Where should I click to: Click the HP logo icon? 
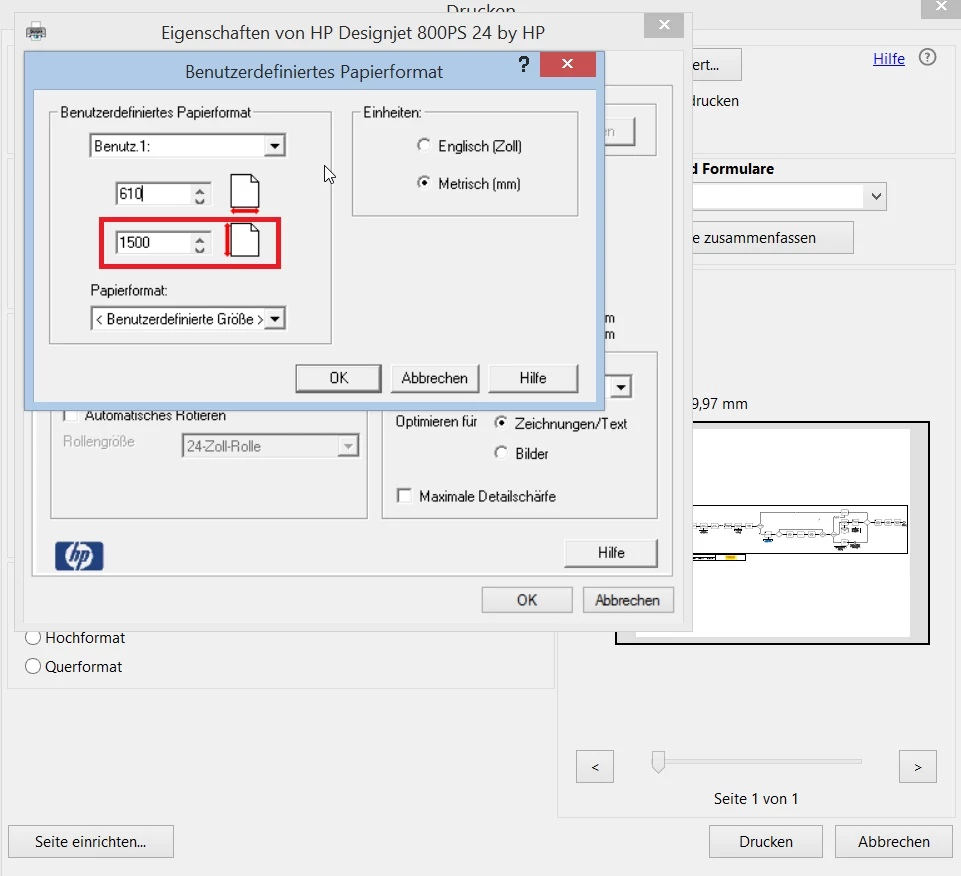coord(79,556)
